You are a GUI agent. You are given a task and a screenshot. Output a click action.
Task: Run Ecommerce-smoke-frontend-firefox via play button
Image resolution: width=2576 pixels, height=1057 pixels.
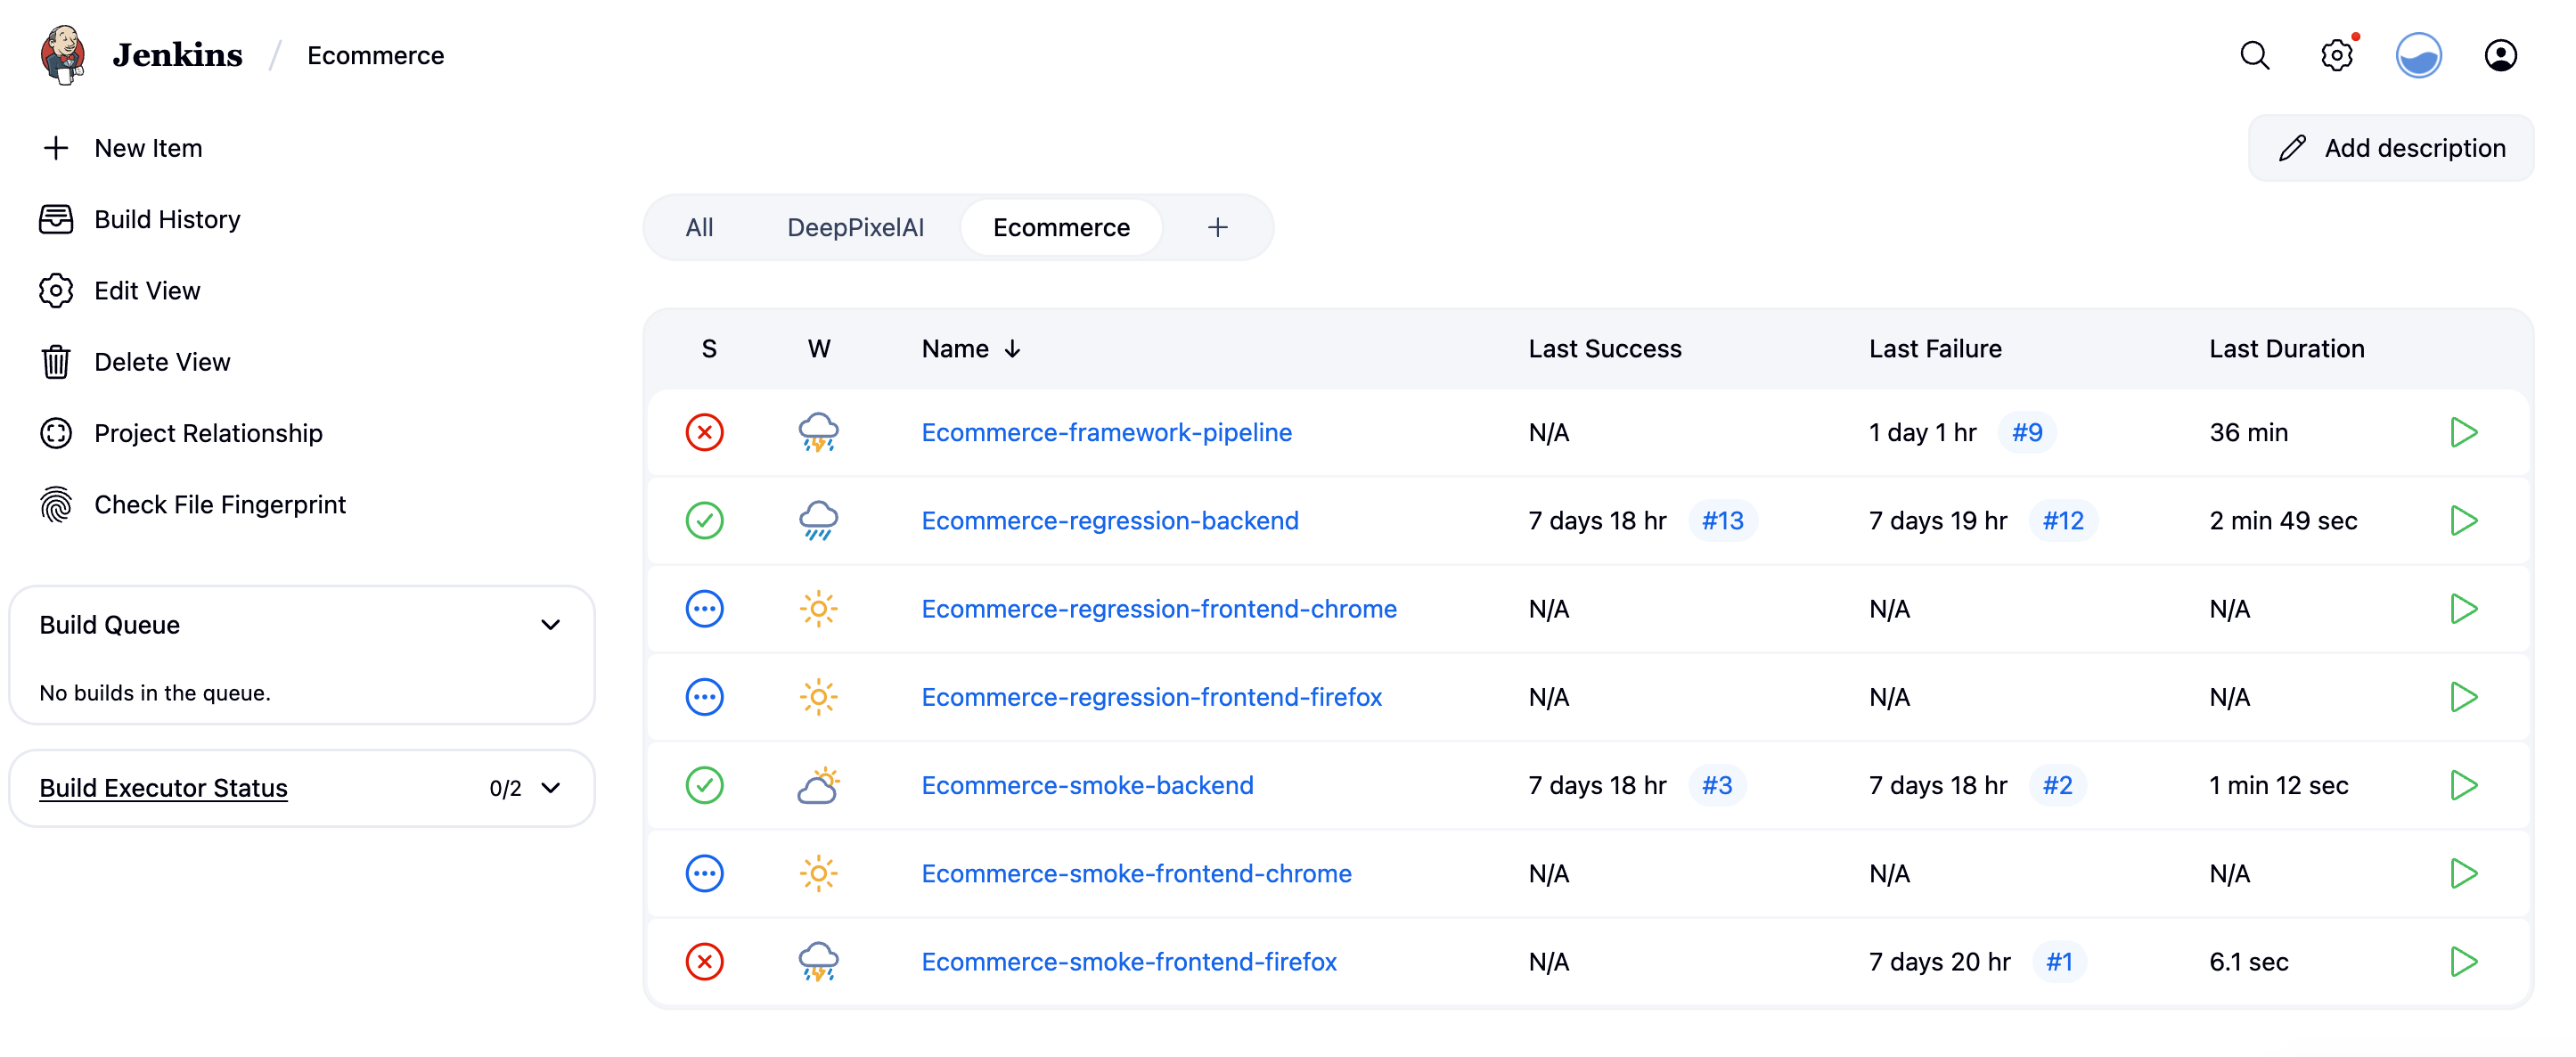pyautogui.click(x=2464, y=961)
